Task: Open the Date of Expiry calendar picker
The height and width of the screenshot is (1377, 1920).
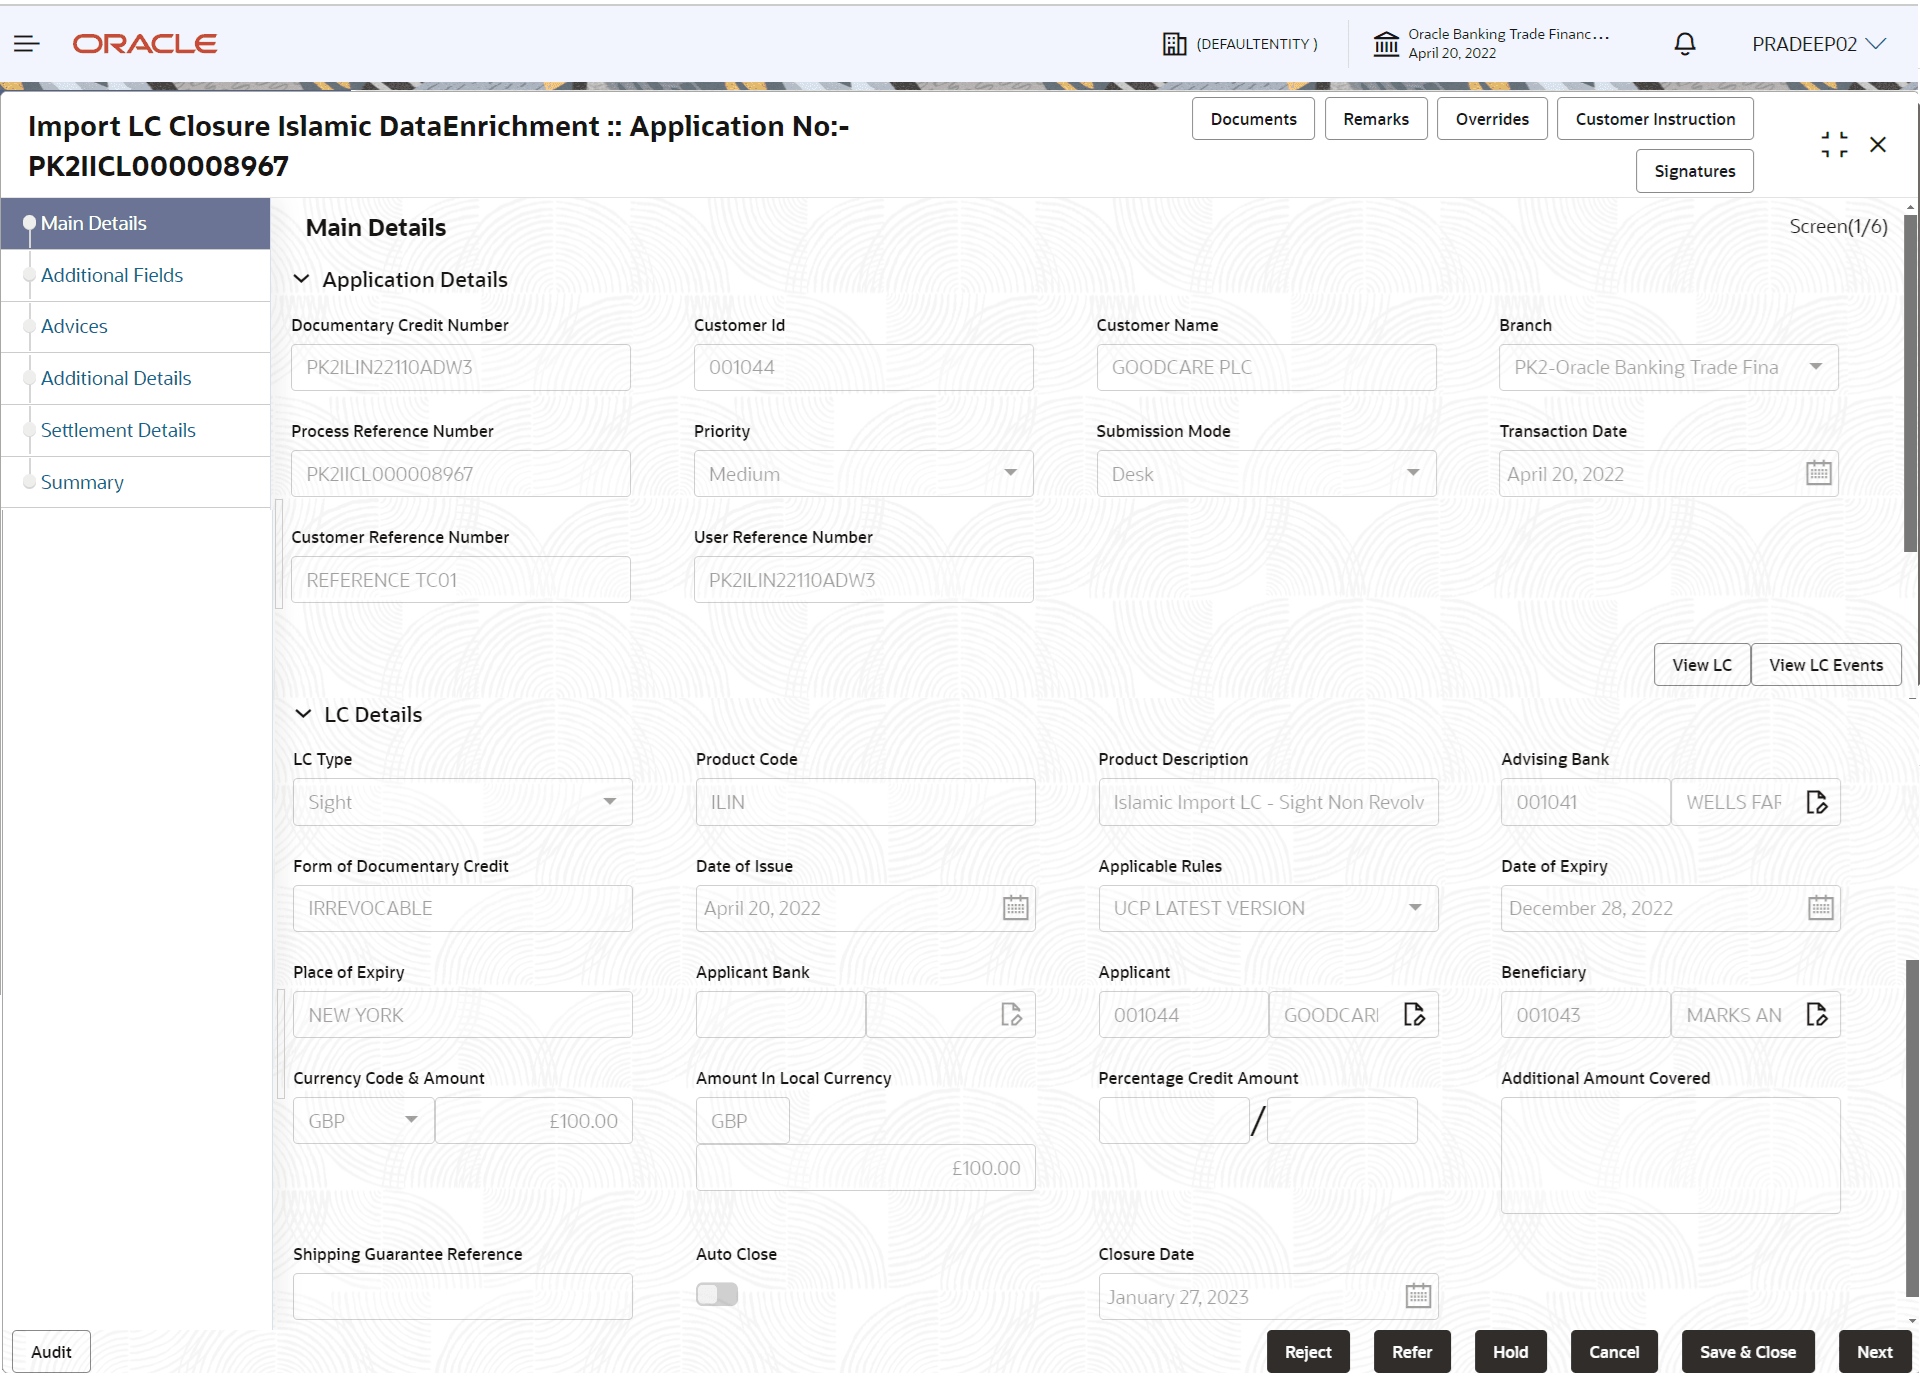Action: tap(1821, 907)
